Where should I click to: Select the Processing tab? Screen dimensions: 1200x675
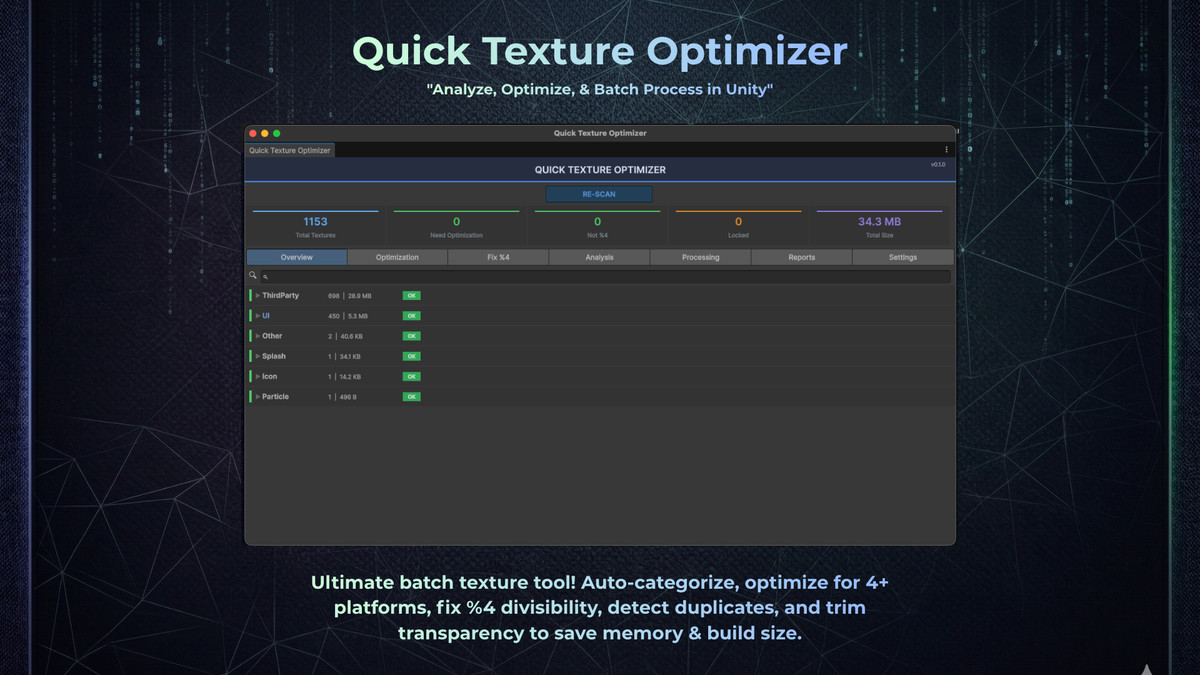(x=700, y=257)
